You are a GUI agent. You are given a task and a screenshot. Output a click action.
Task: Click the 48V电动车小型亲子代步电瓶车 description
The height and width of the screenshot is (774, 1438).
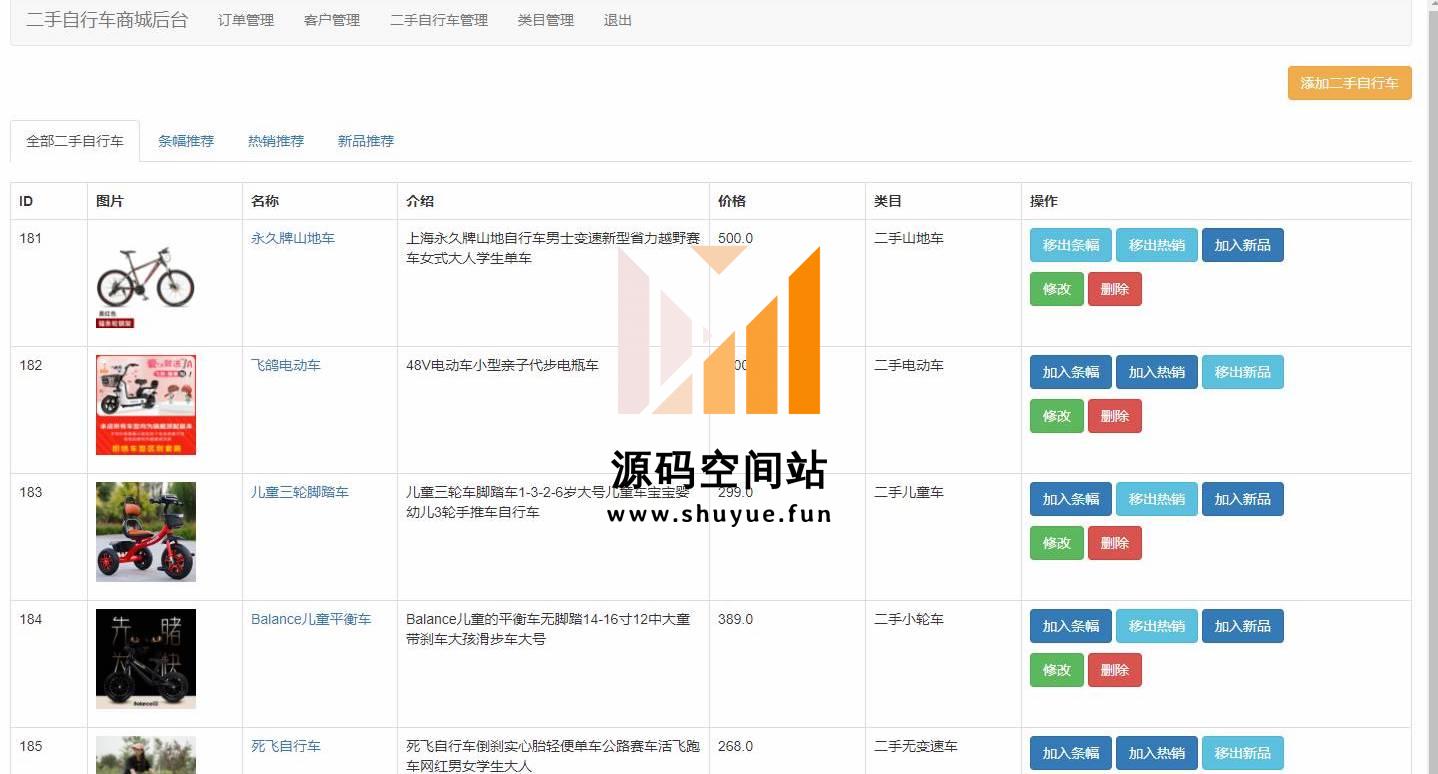[x=502, y=365]
